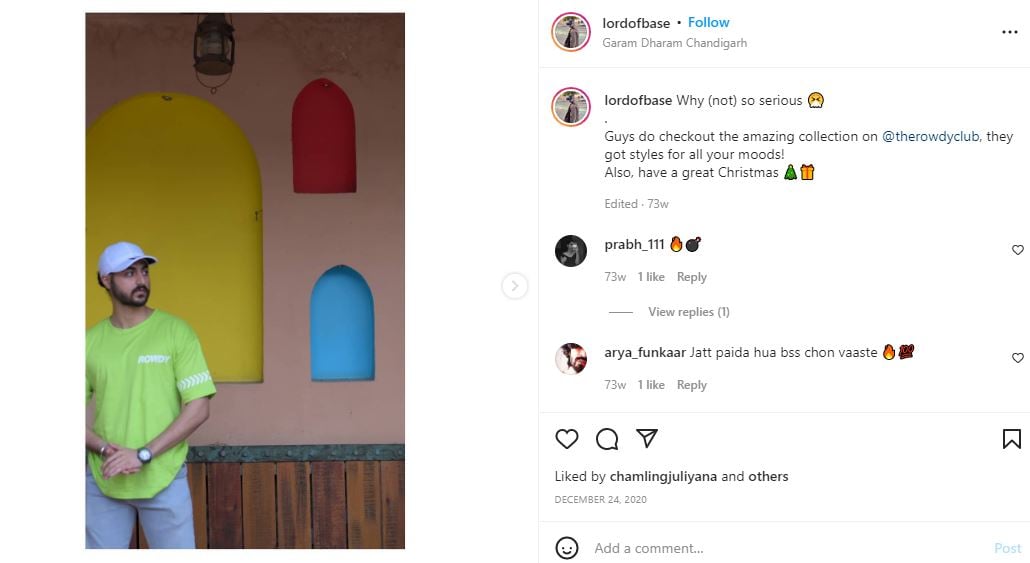Screen dimensions: 1030x563
Task: Open the three-dot more options menu
Action: pyautogui.click(x=1009, y=32)
